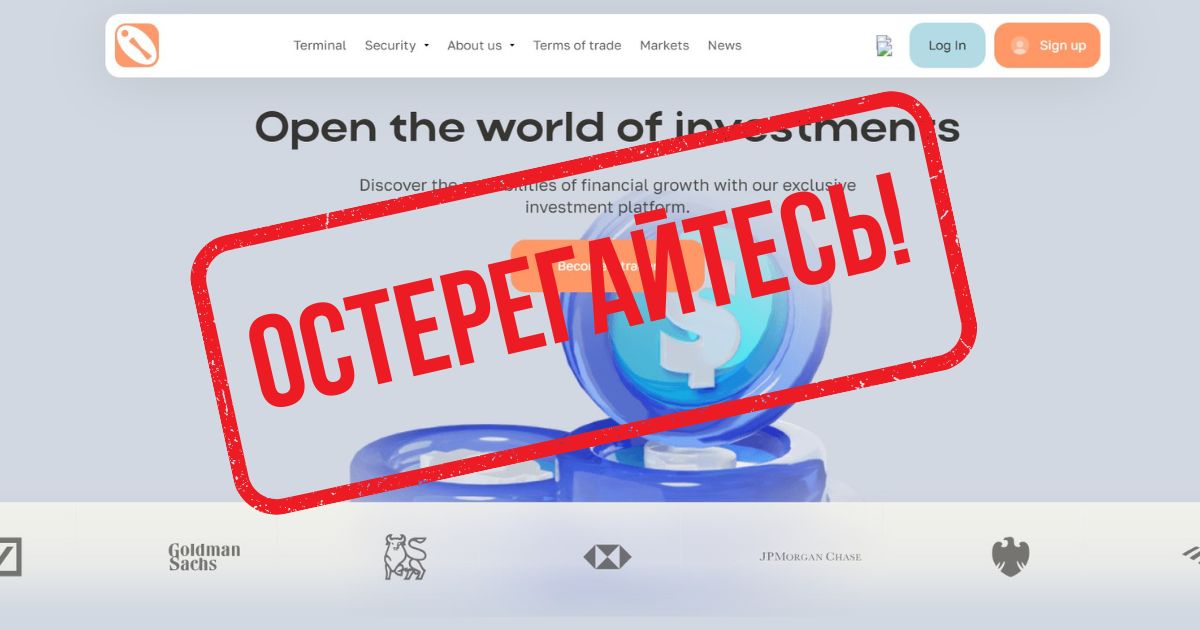This screenshot has width=1200, height=630.
Task: Click the Log In button
Action: pyautogui.click(x=947, y=45)
